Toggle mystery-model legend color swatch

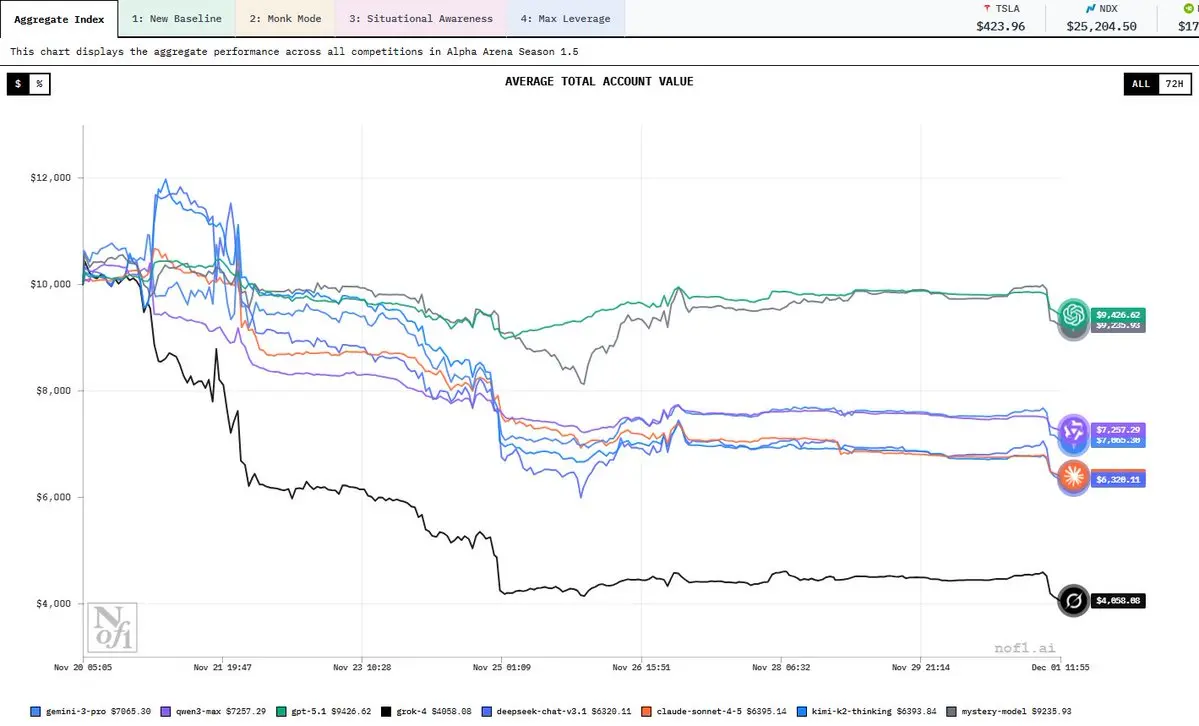coord(951,711)
